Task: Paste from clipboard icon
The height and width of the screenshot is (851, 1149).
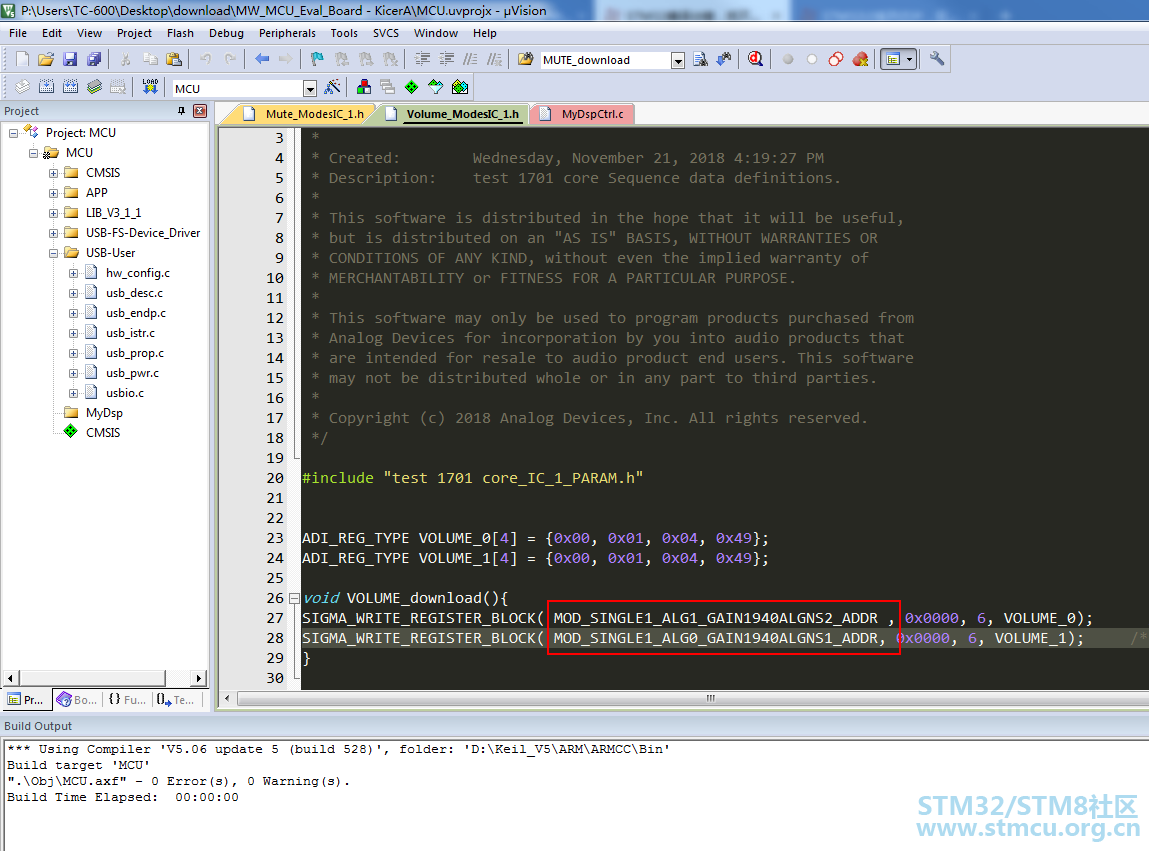Action: [x=174, y=59]
